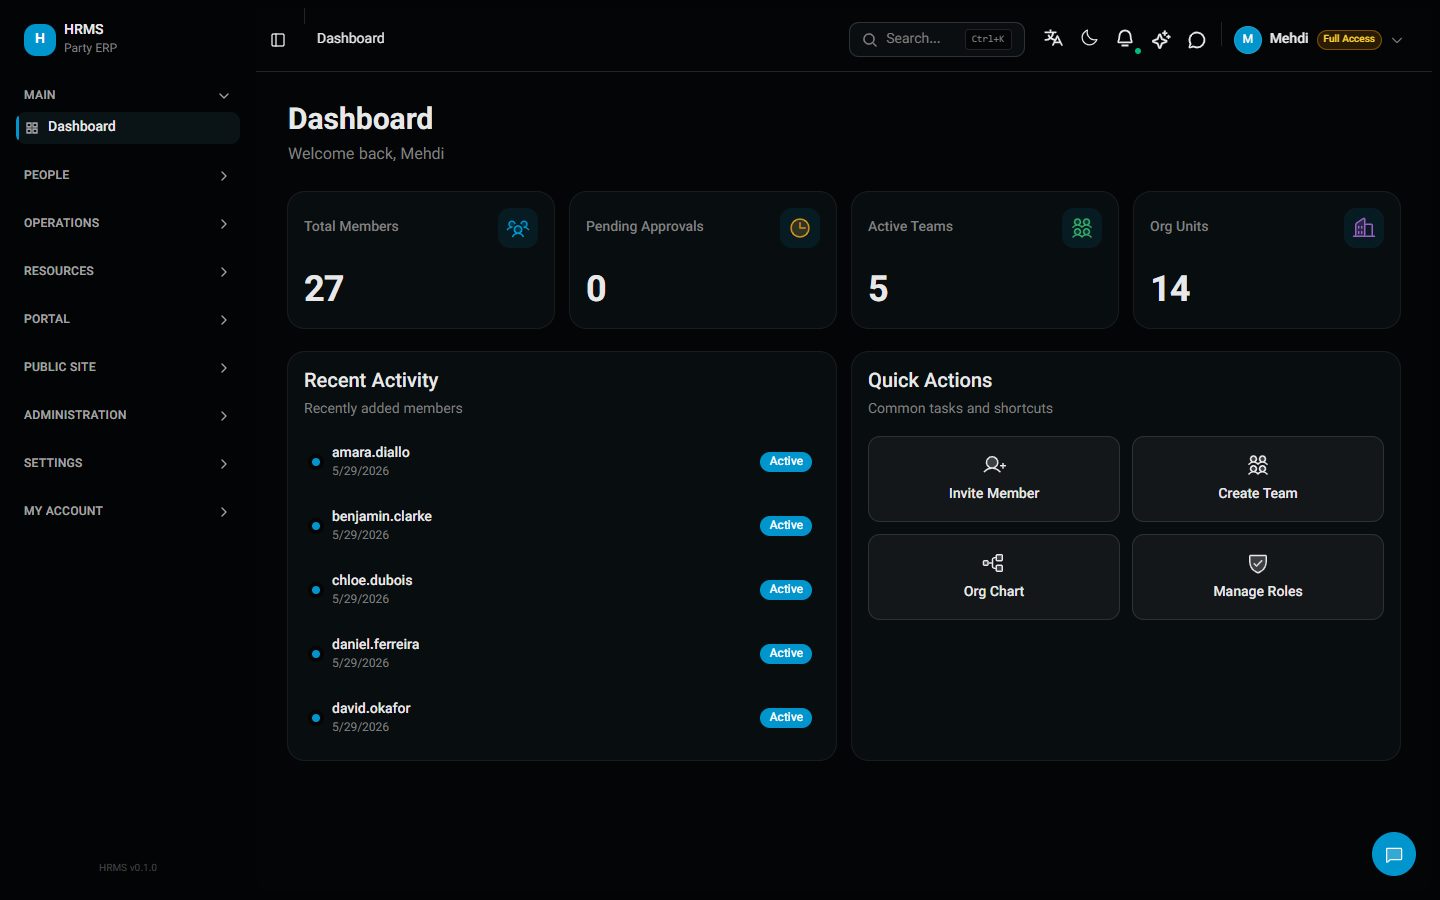Open the AI sparkle assistant icon

pos(1161,39)
